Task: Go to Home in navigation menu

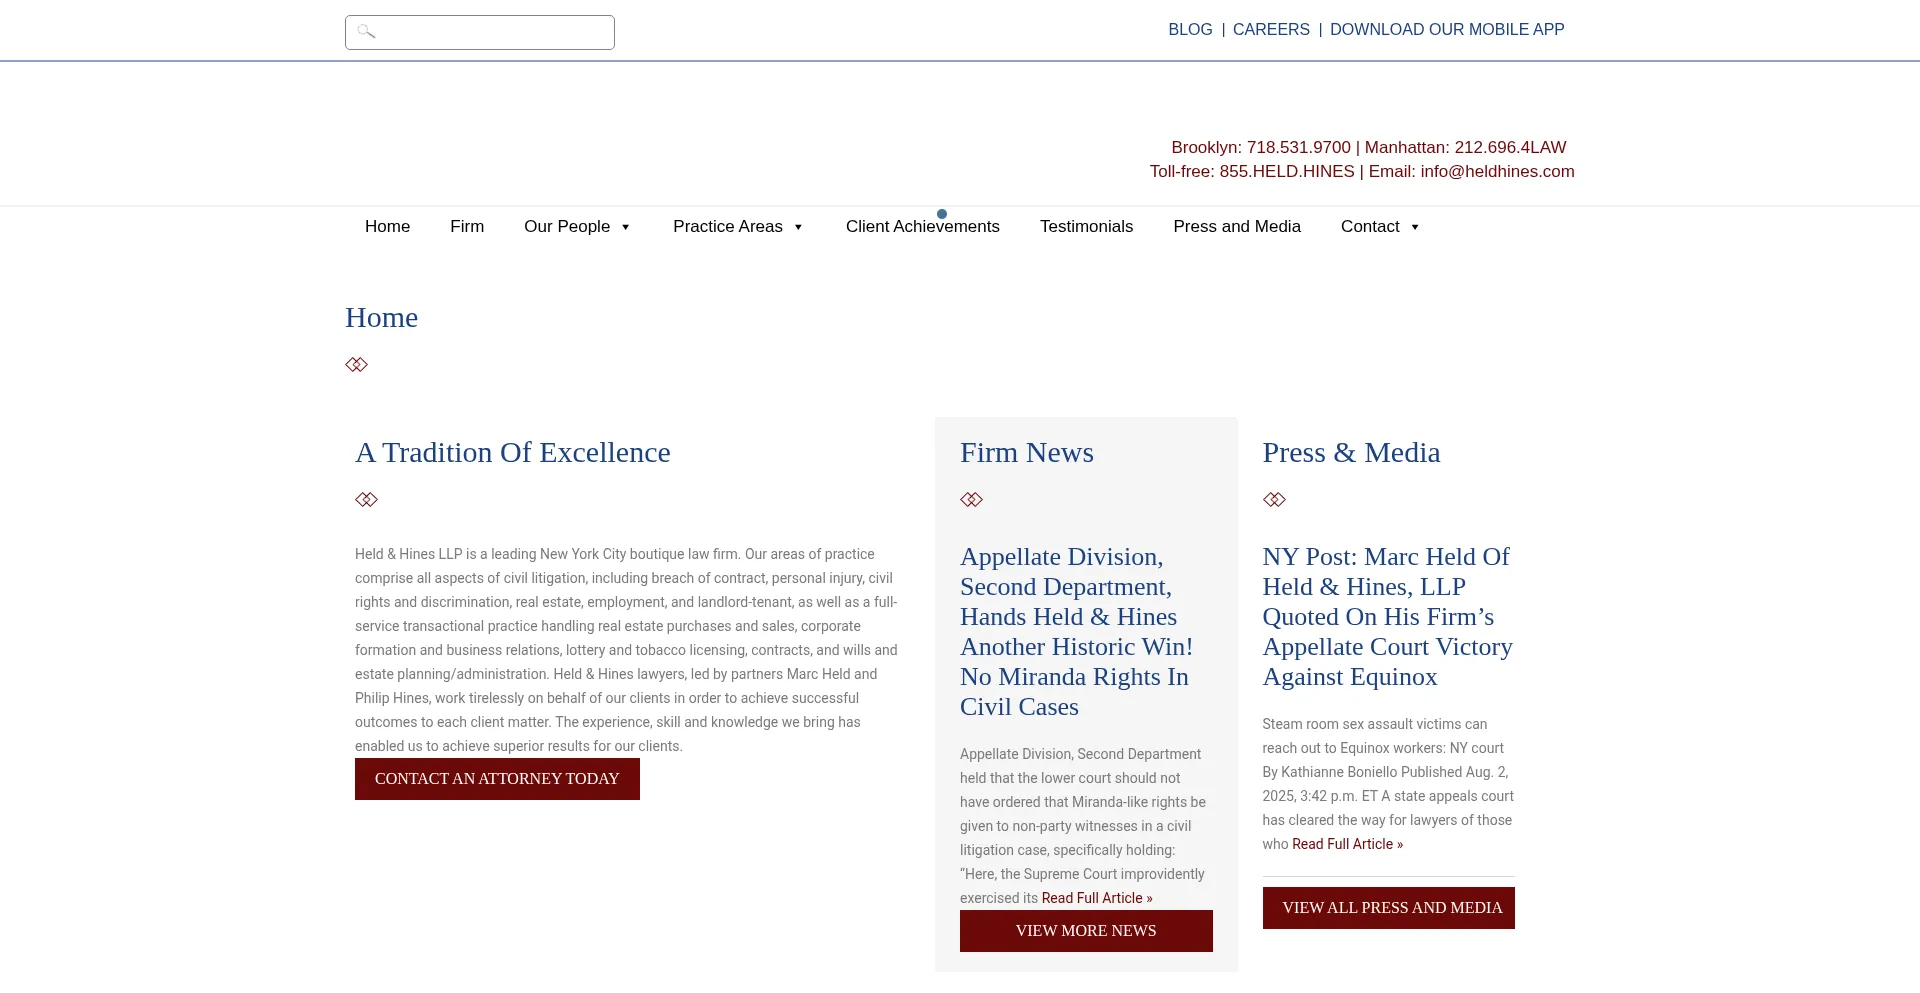Action: [x=387, y=227]
